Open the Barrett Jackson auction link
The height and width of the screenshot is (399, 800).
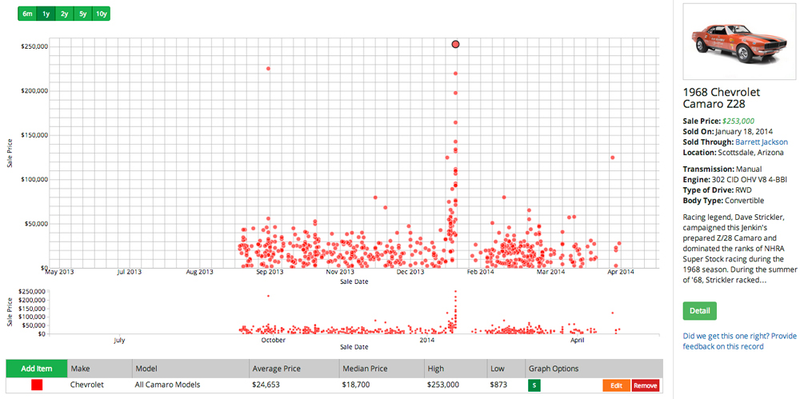(x=761, y=142)
